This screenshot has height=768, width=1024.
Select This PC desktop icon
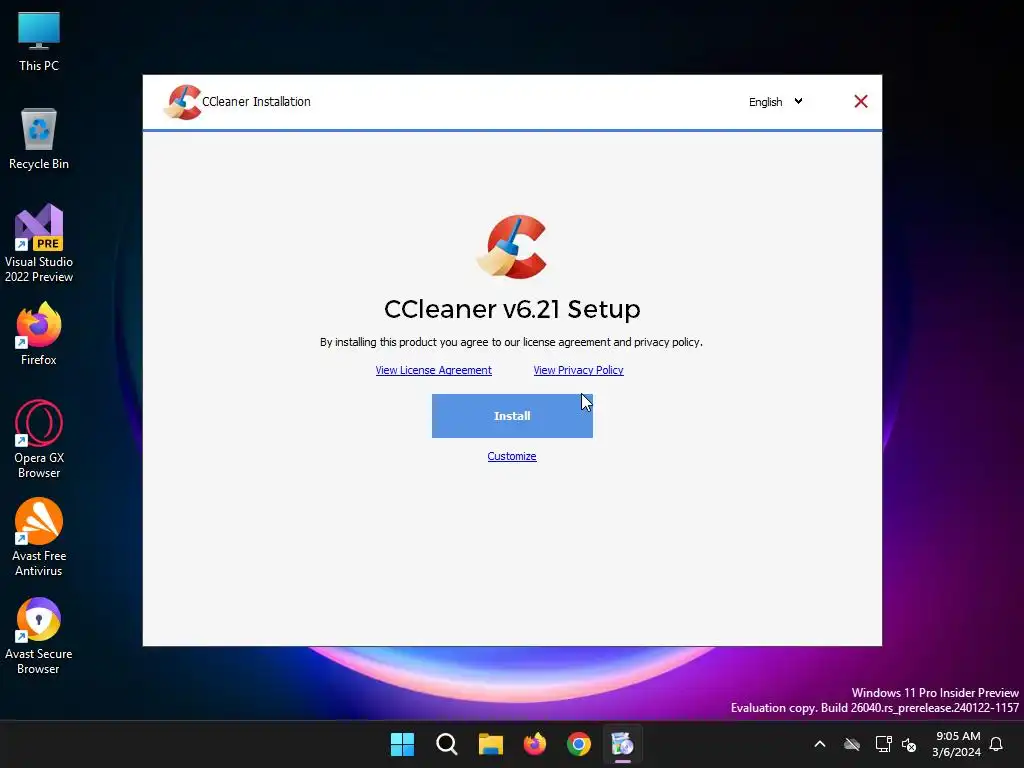coord(39,41)
